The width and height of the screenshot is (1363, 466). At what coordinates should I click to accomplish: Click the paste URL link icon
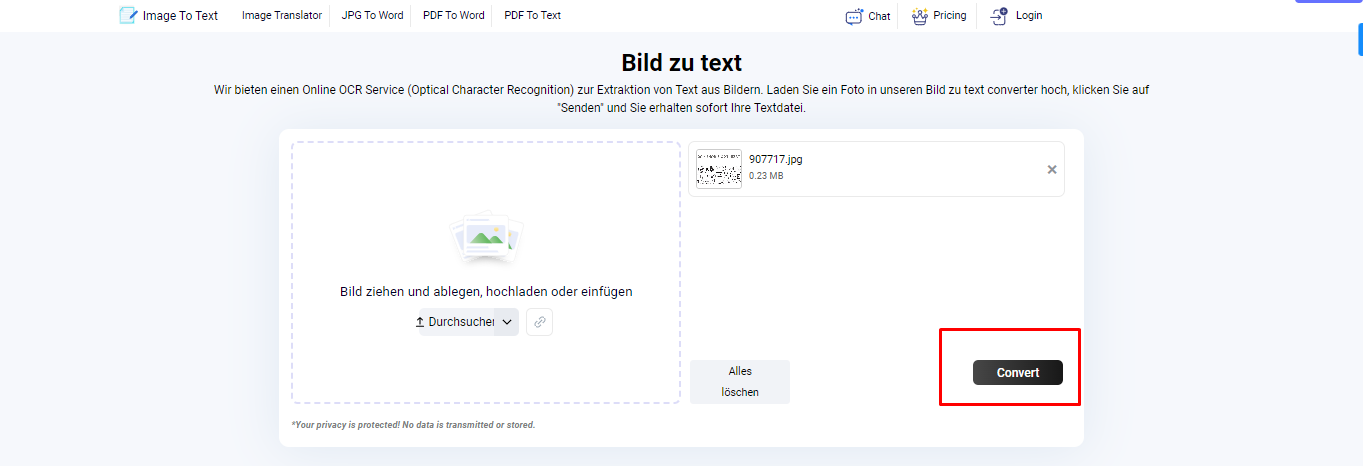539,322
